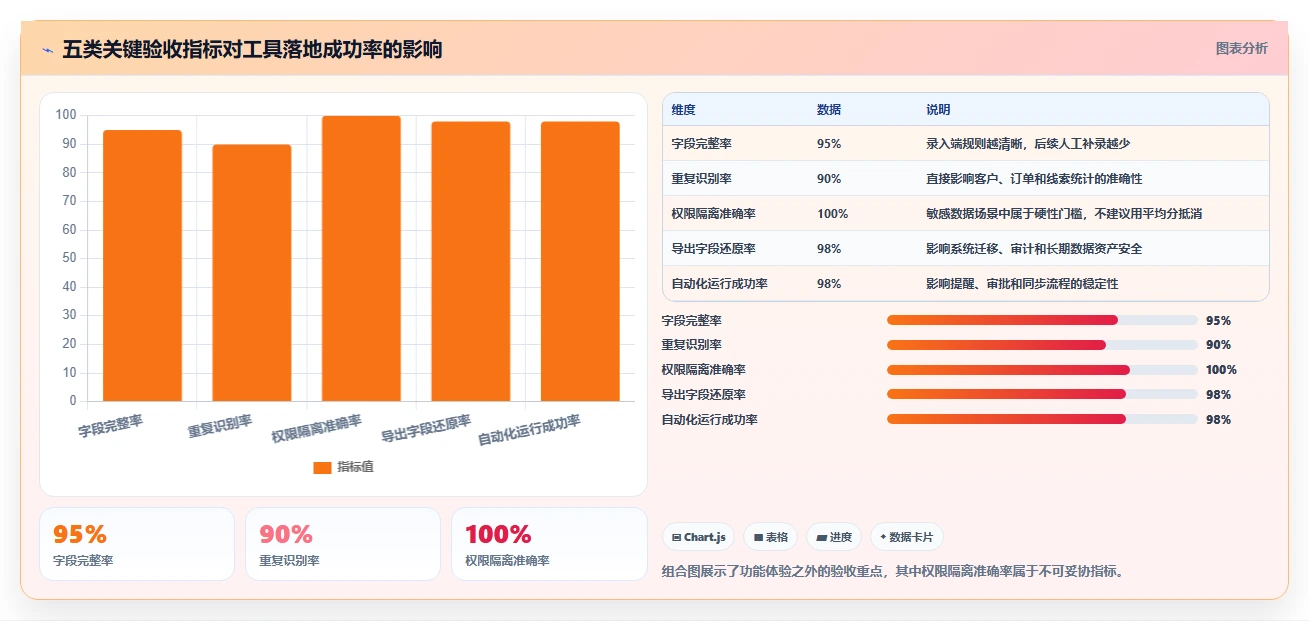This screenshot has width=1309, height=621.
Task: Click the 说明 table column header
Action: (939, 110)
